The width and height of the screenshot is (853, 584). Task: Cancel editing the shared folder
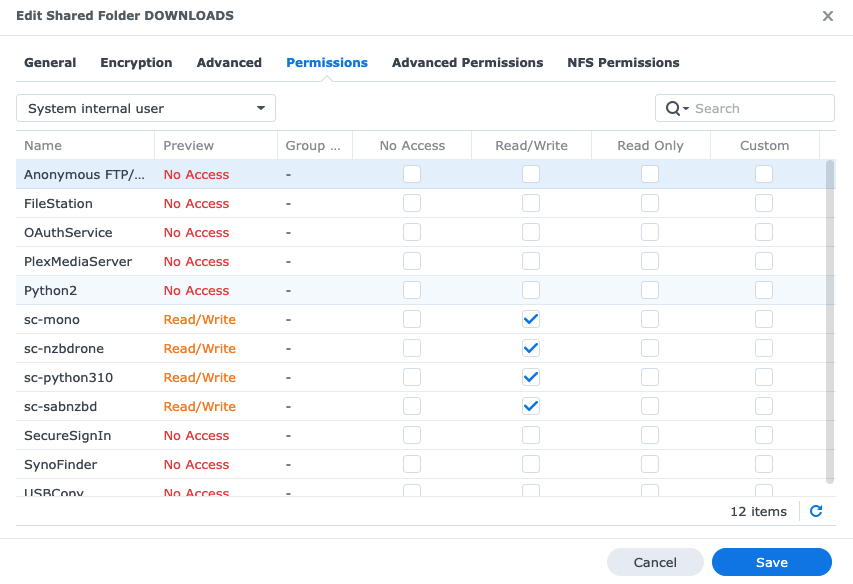point(655,562)
